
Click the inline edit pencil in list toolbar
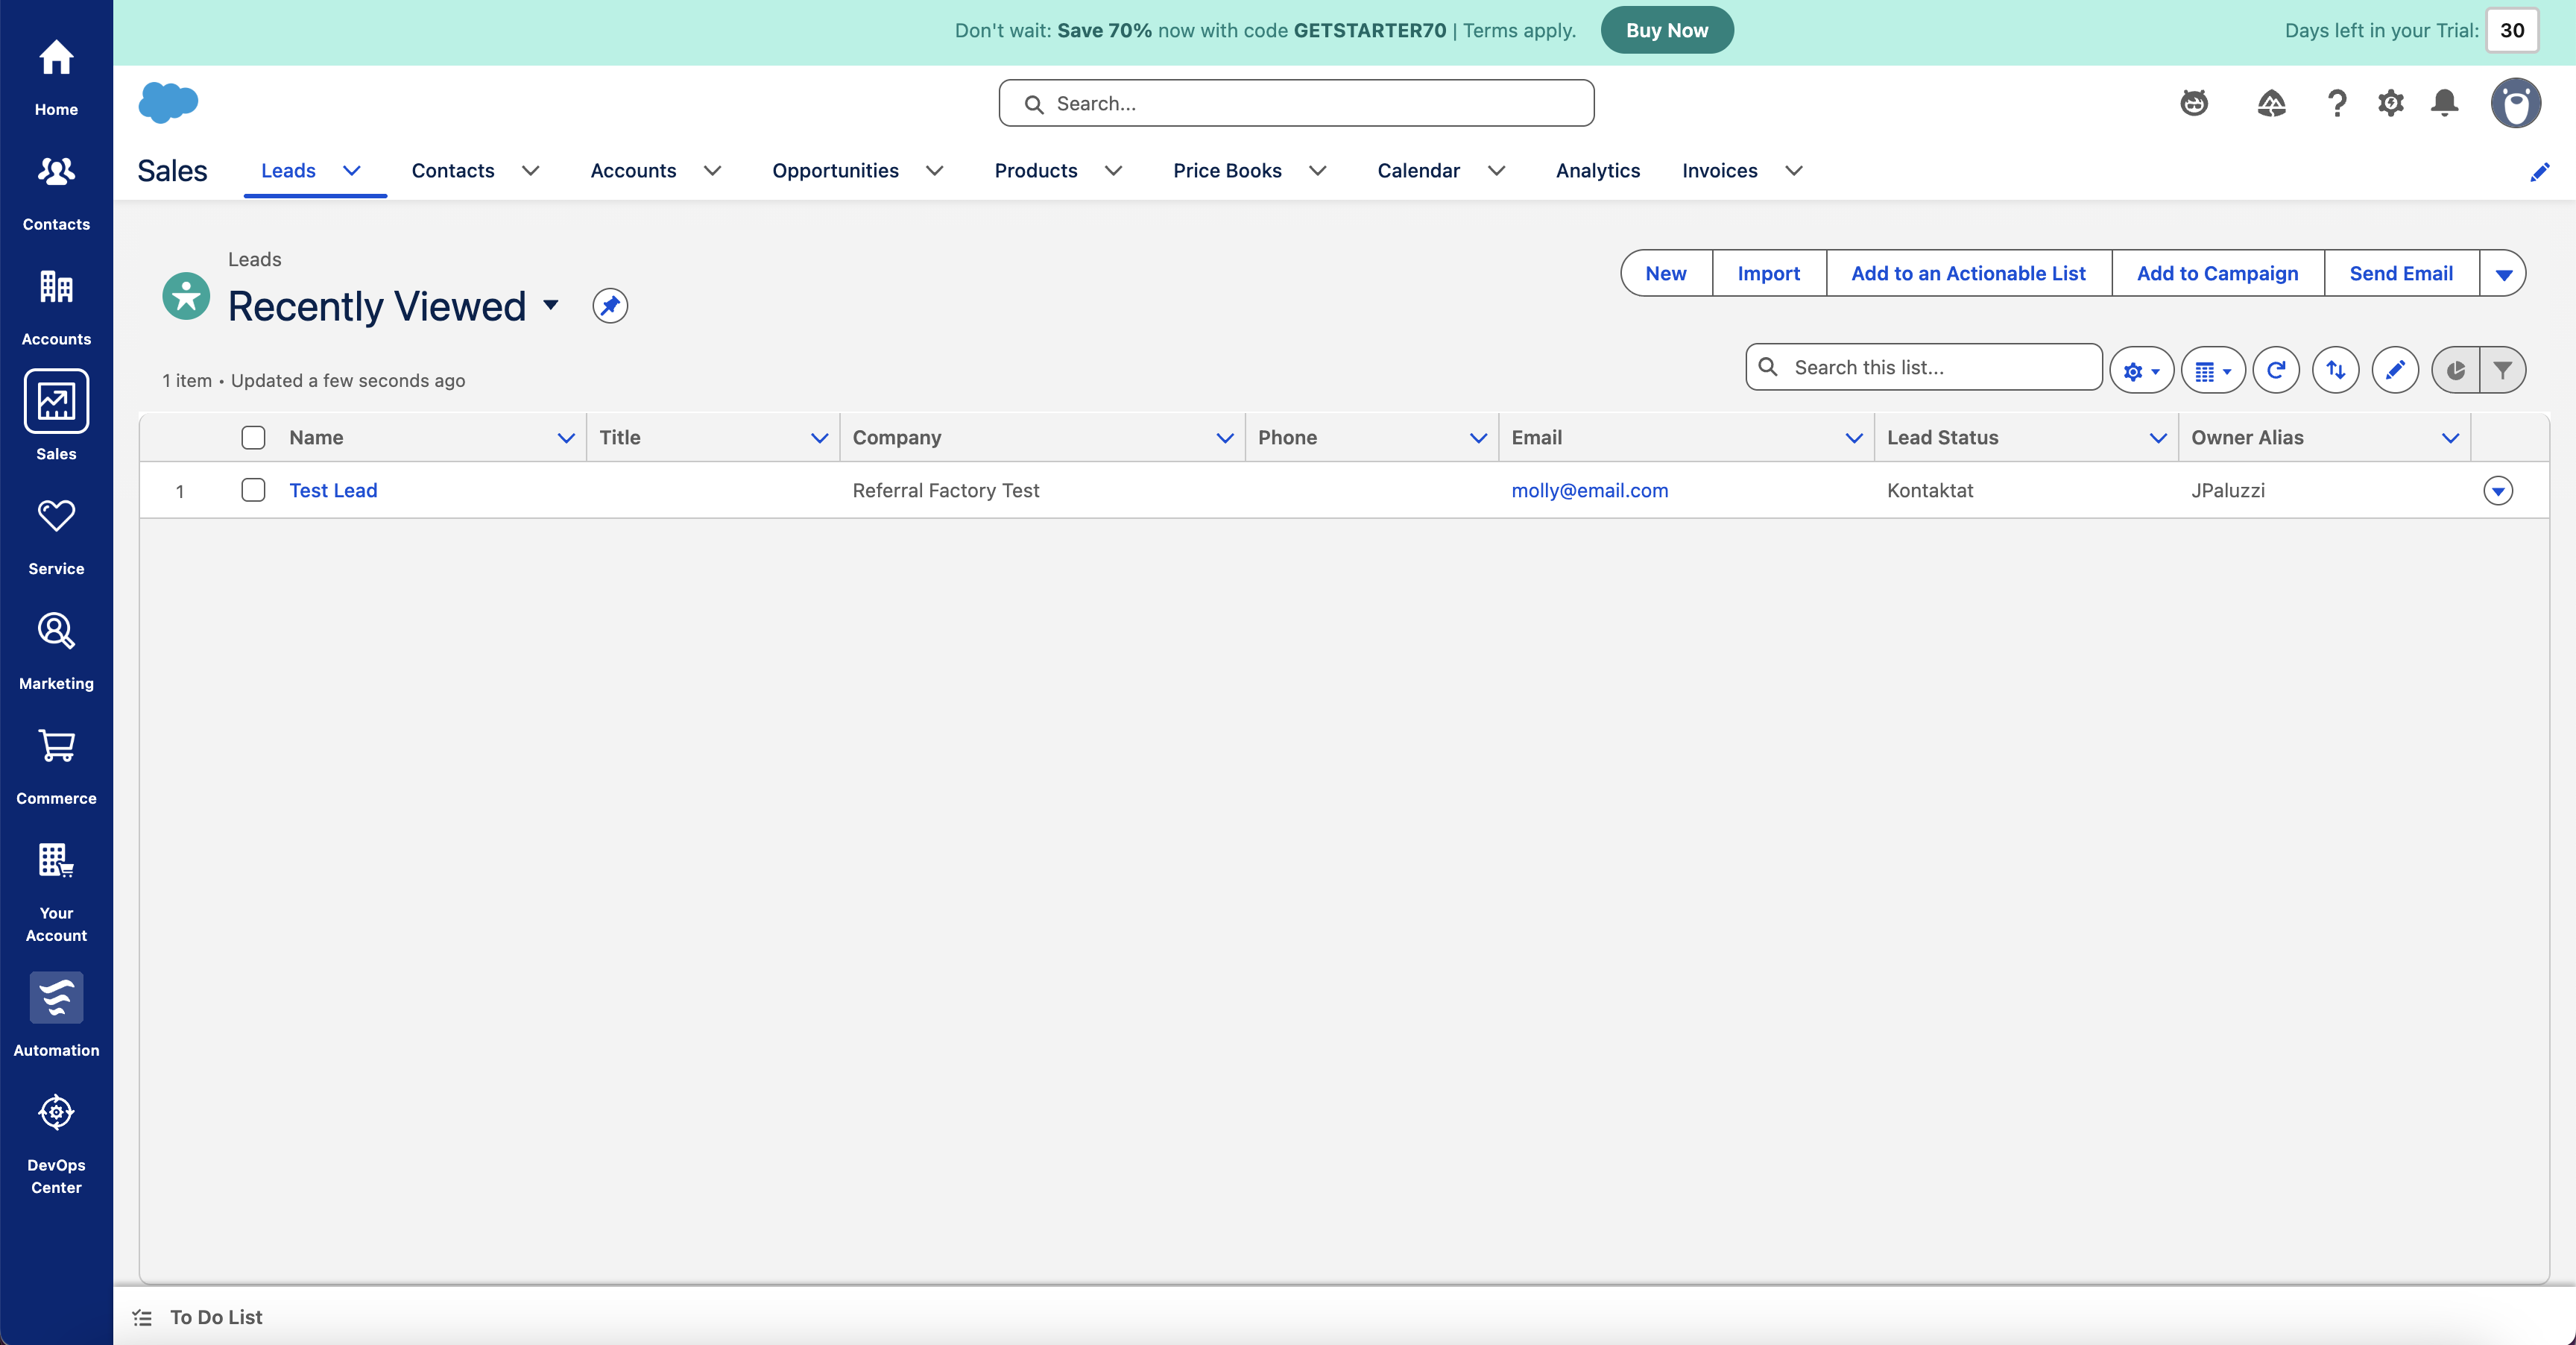click(2395, 370)
